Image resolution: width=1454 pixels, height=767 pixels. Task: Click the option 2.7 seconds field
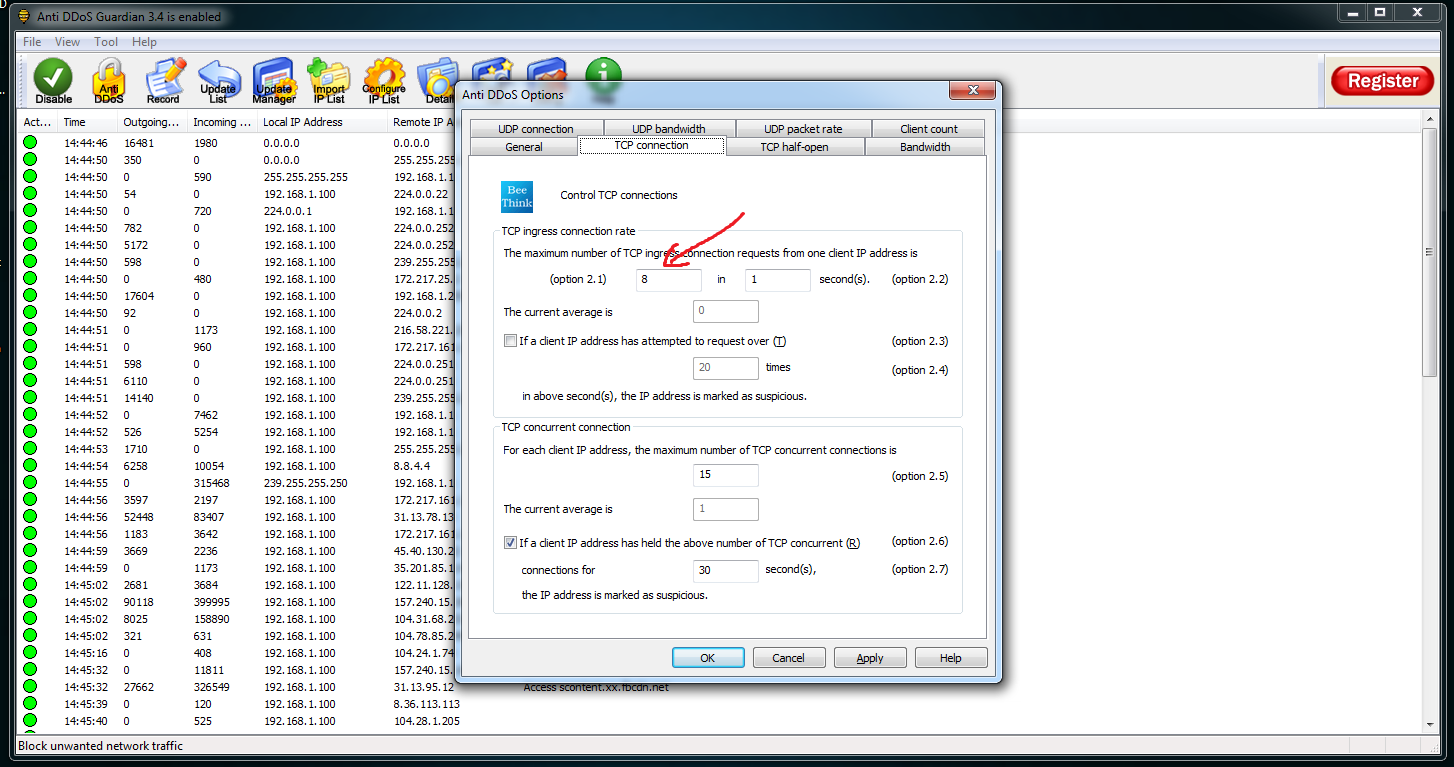(725, 570)
